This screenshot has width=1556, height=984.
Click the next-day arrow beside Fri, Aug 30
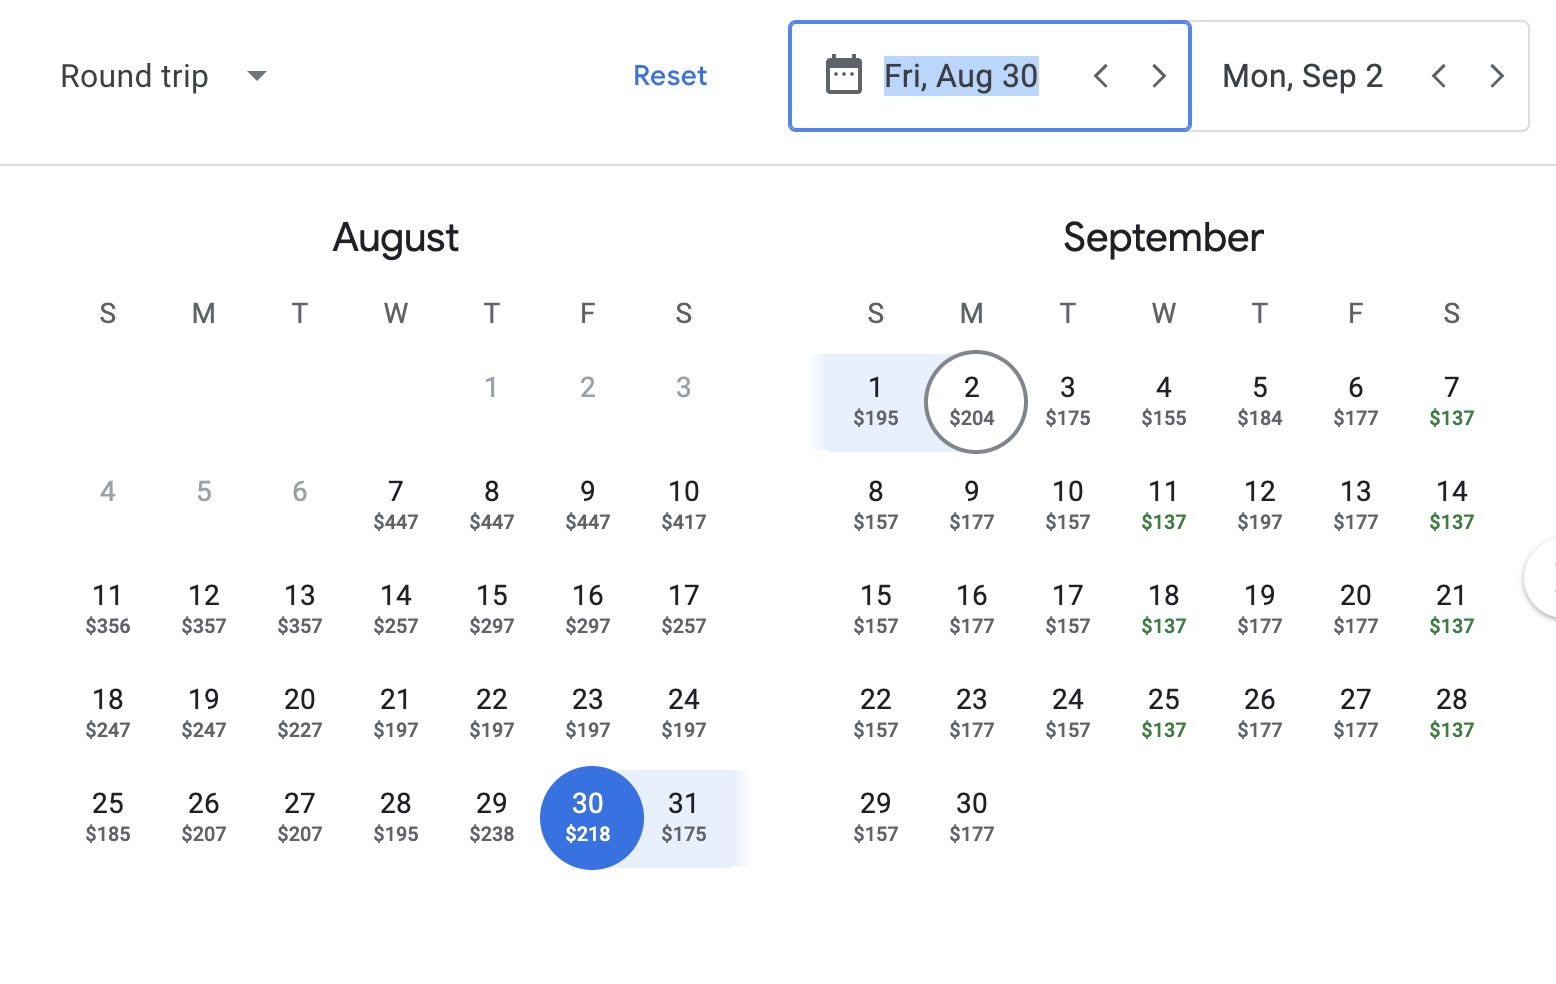coord(1158,75)
